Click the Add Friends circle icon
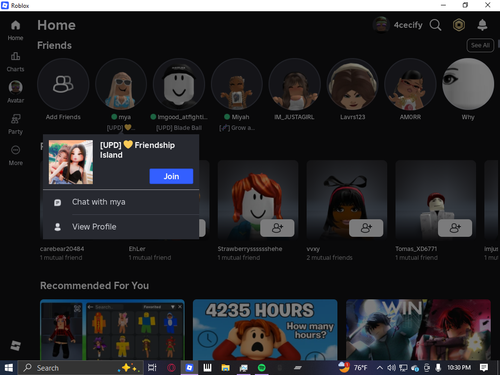 tap(63, 84)
